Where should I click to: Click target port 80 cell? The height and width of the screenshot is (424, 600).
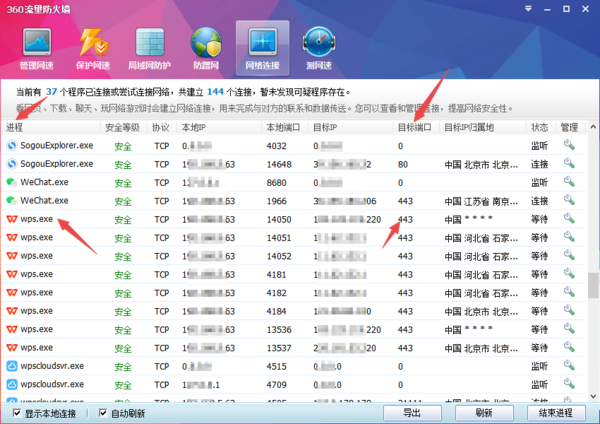(x=403, y=164)
